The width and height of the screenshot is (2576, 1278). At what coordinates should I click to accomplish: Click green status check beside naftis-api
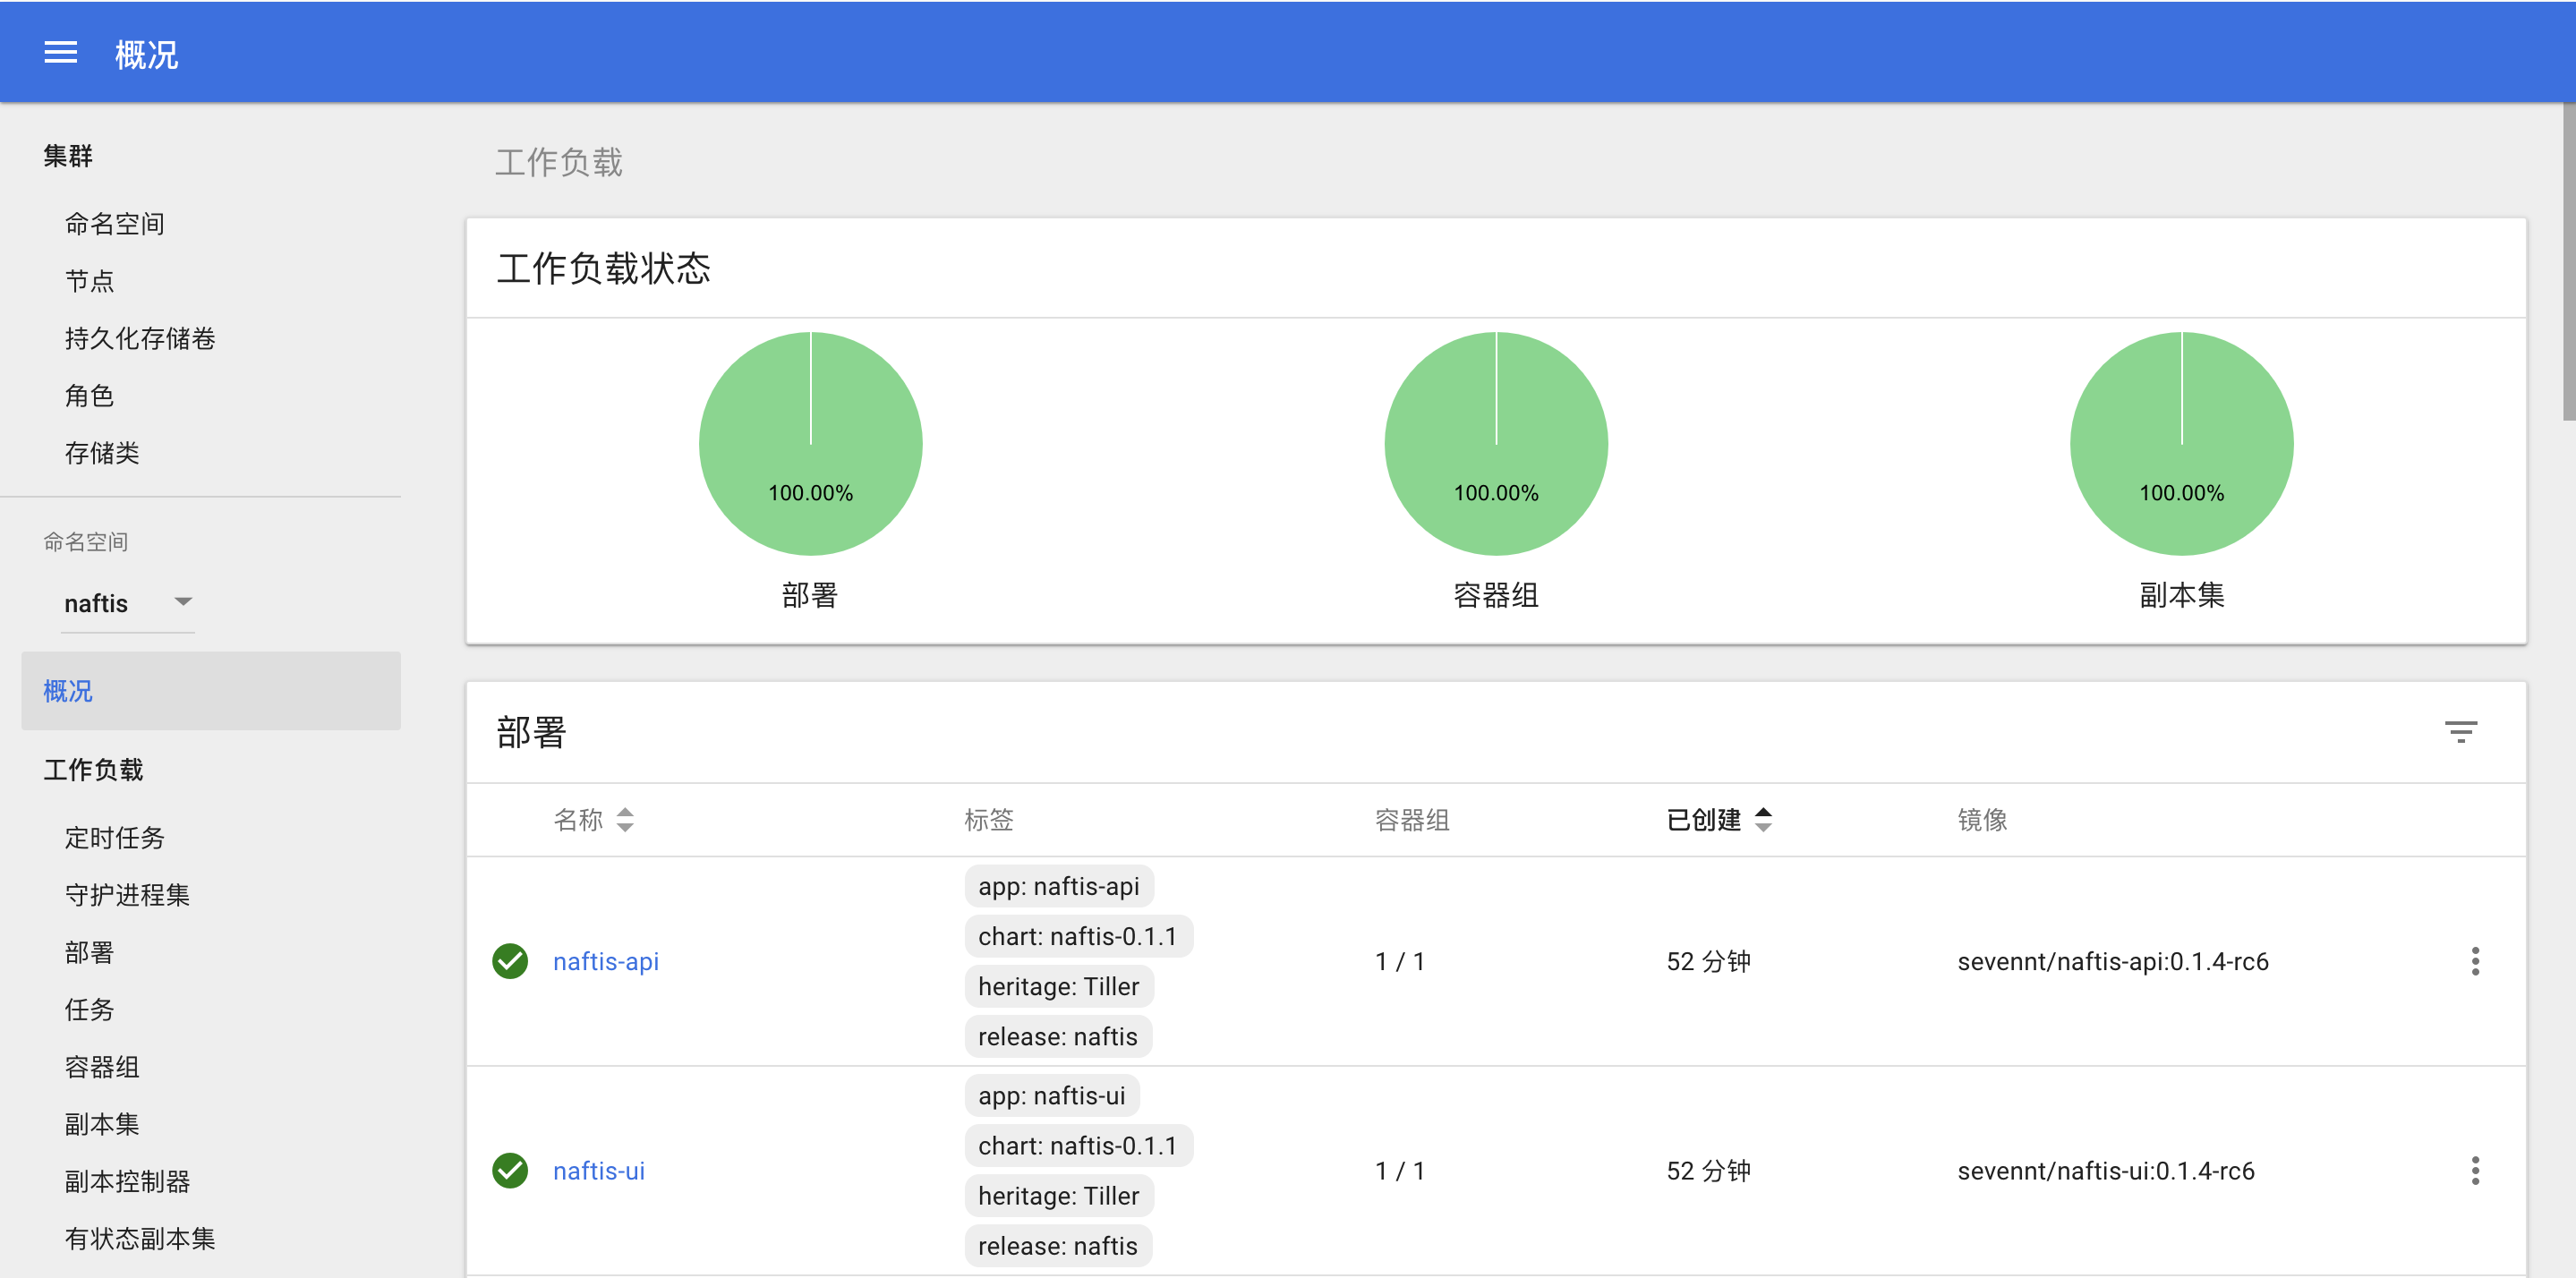coord(510,961)
